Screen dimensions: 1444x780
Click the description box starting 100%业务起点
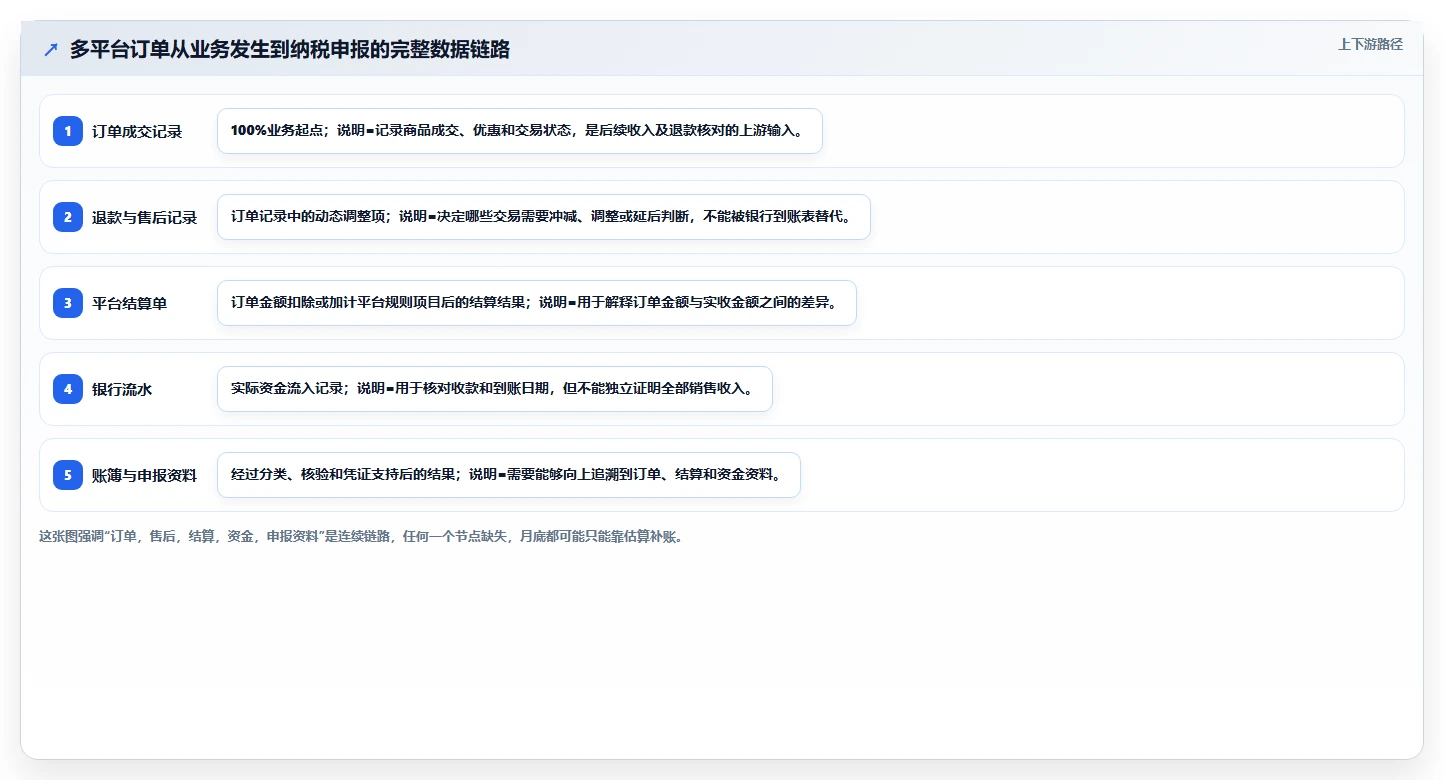click(x=520, y=131)
